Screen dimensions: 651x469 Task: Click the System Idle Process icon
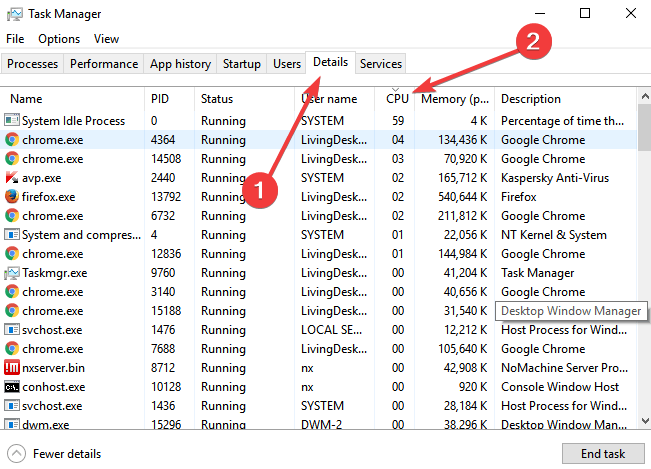[12, 121]
